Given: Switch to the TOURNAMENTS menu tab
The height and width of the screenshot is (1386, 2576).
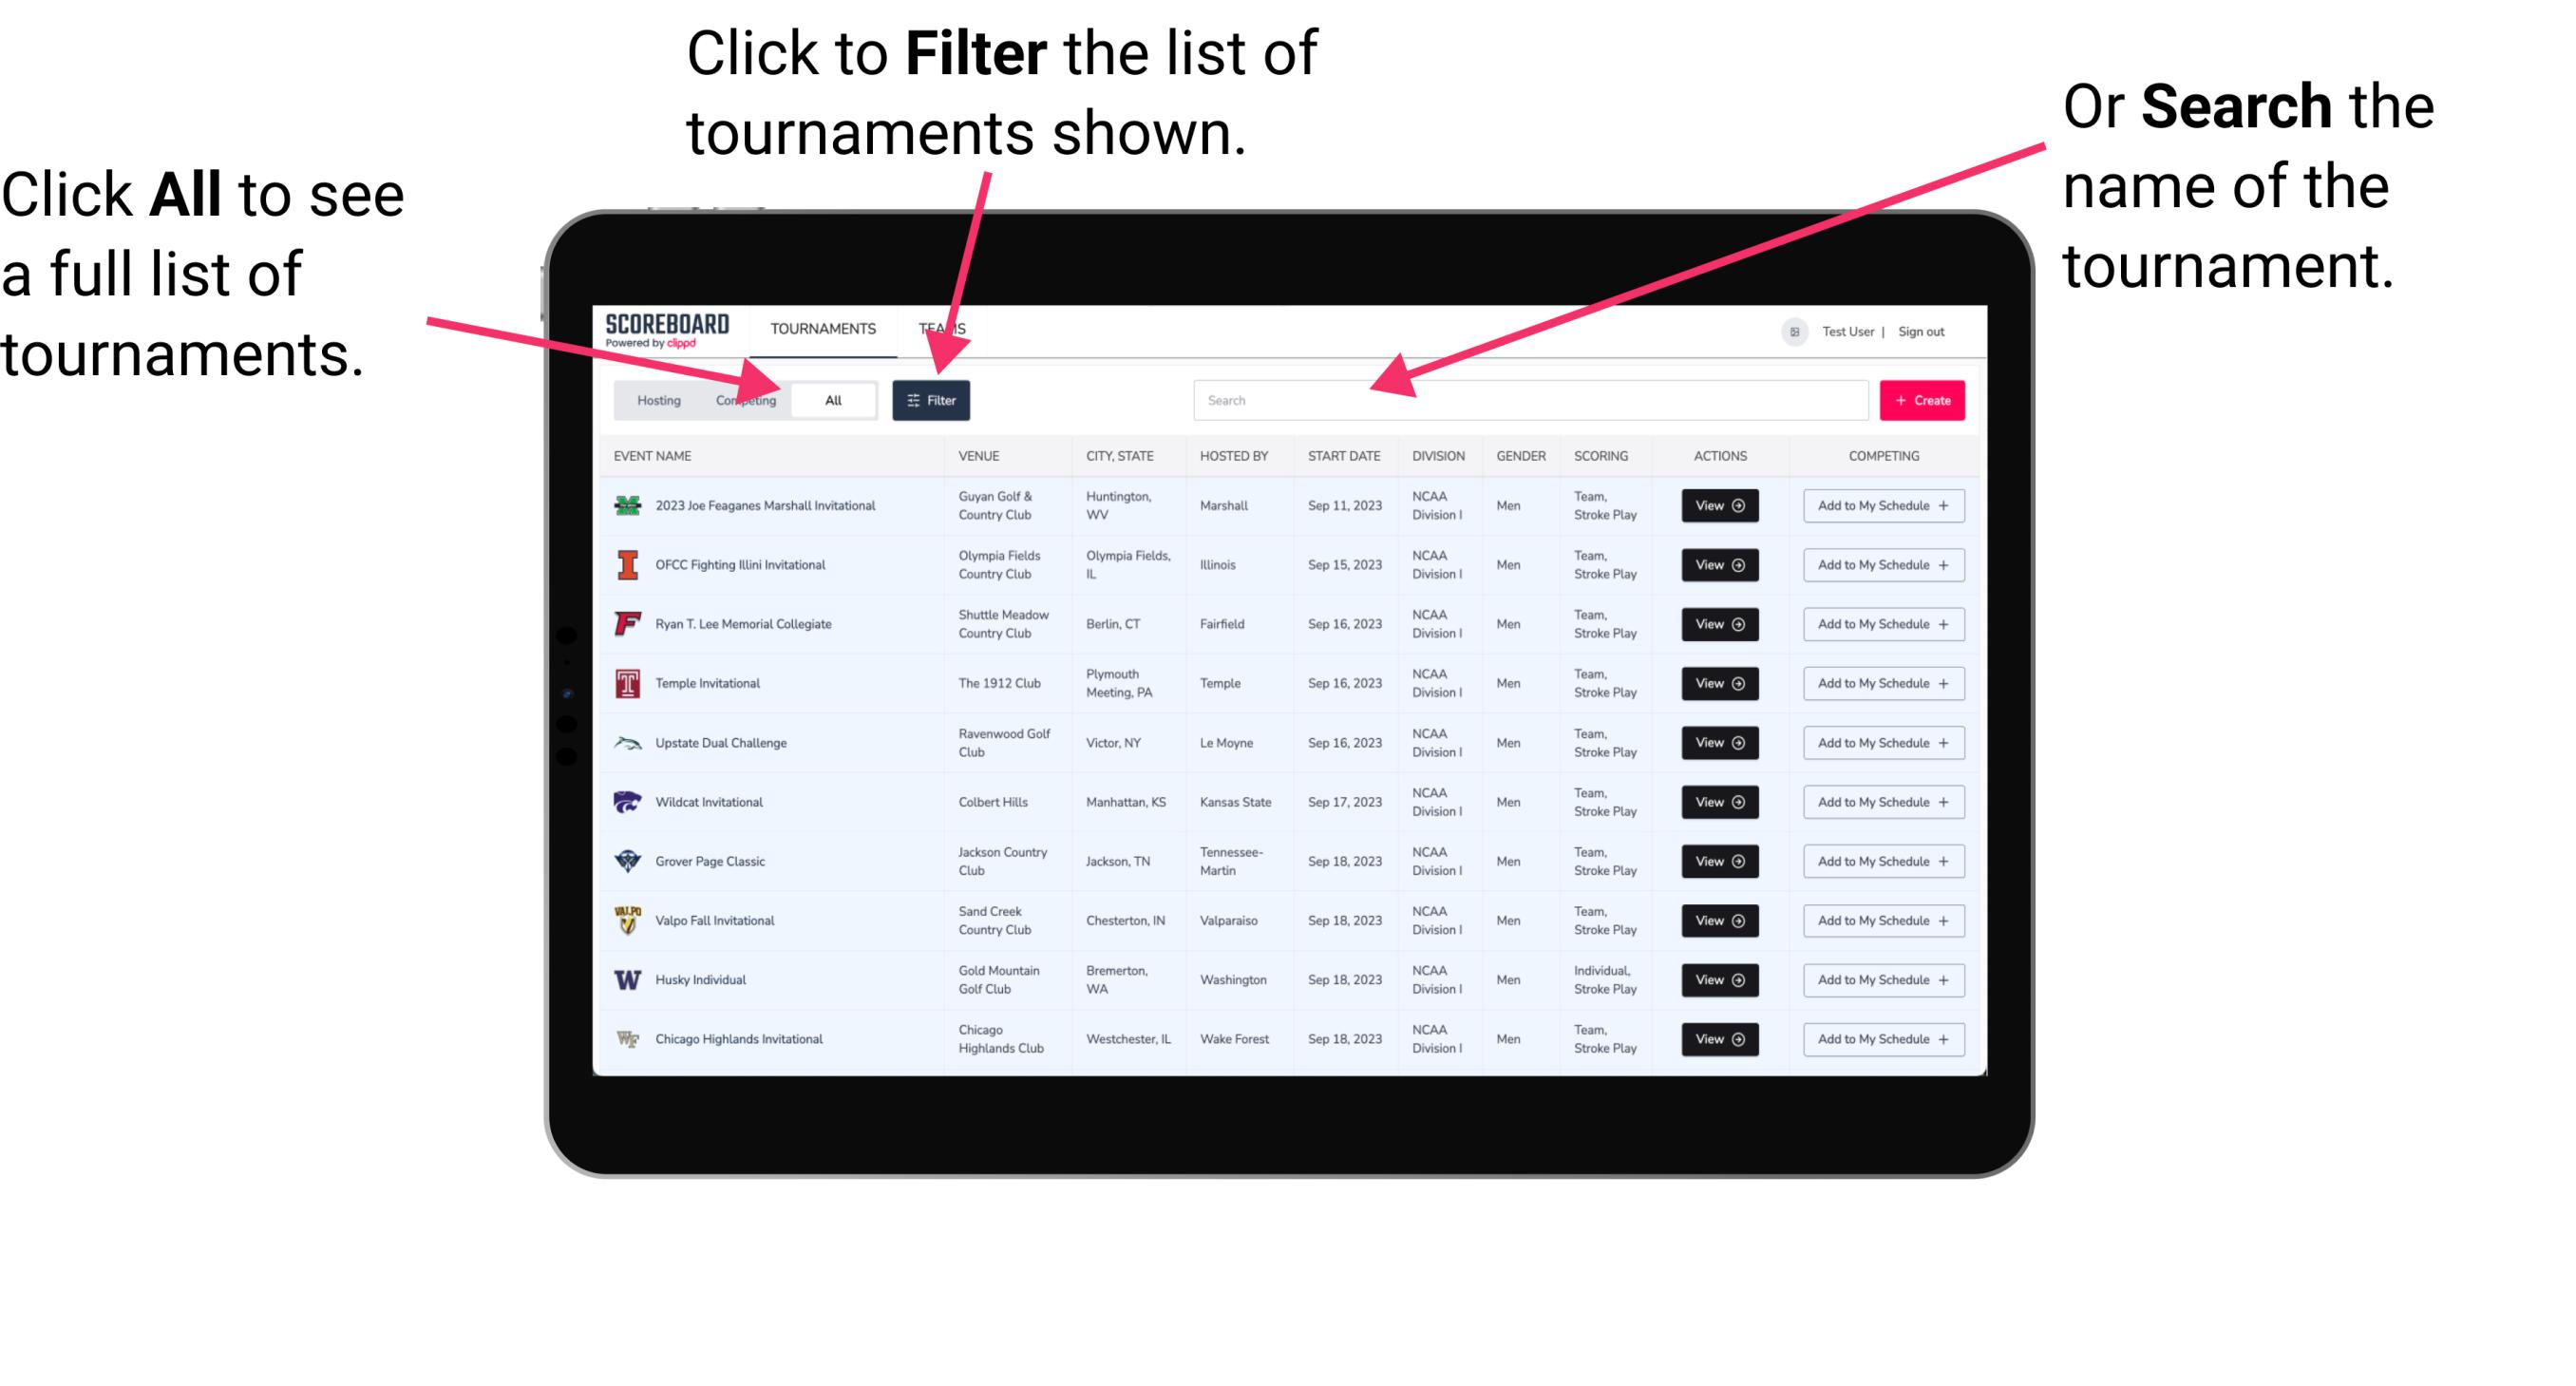Looking at the screenshot, I should tap(823, 326).
